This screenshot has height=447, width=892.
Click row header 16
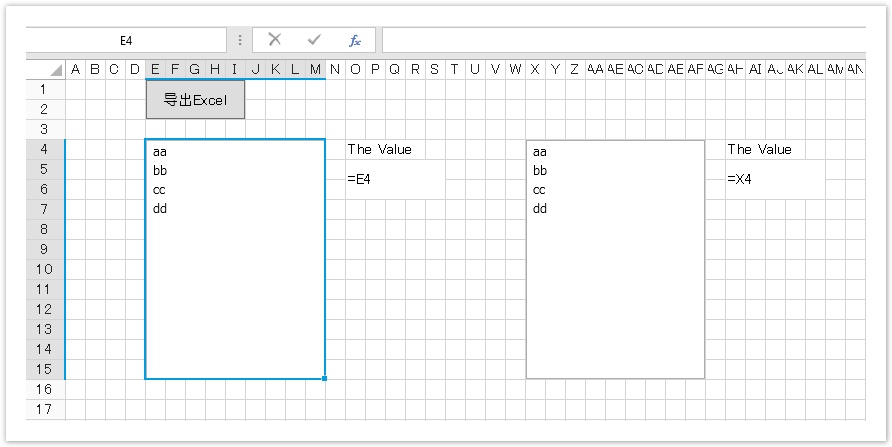click(43, 389)
